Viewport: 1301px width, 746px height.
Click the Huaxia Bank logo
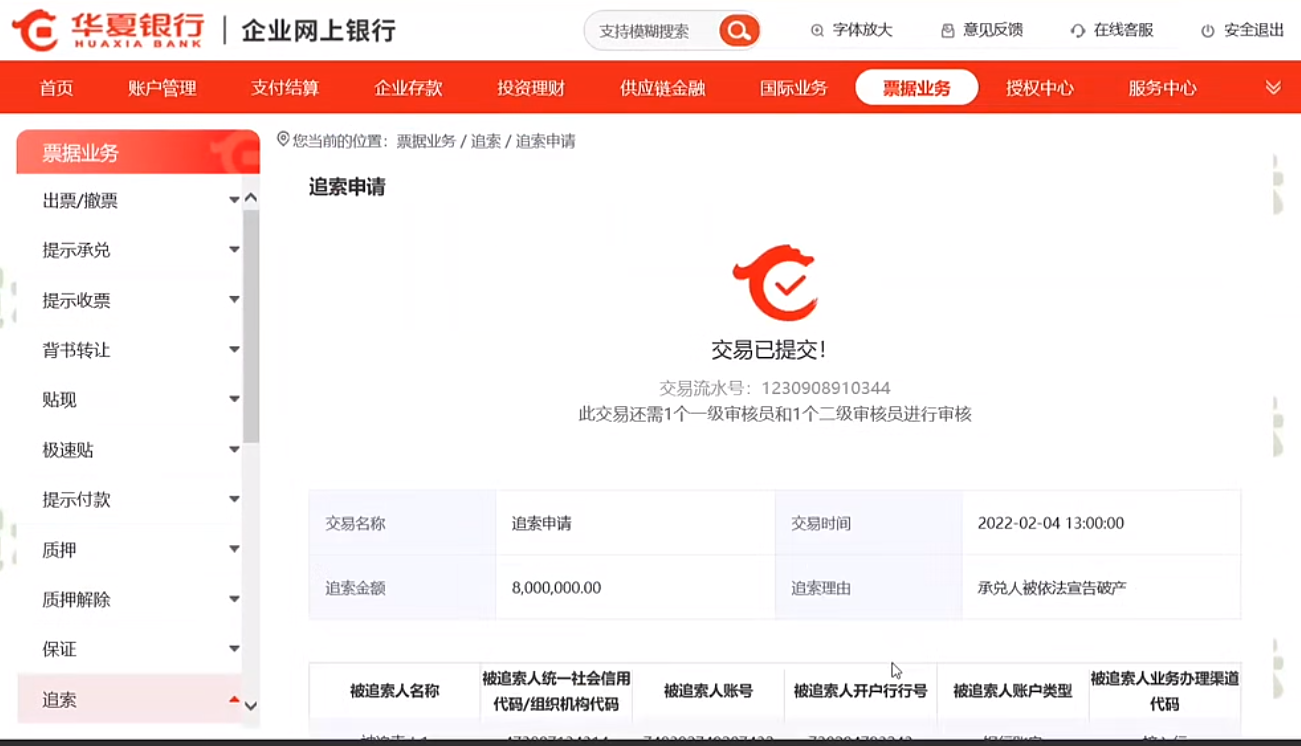point(108,30)
